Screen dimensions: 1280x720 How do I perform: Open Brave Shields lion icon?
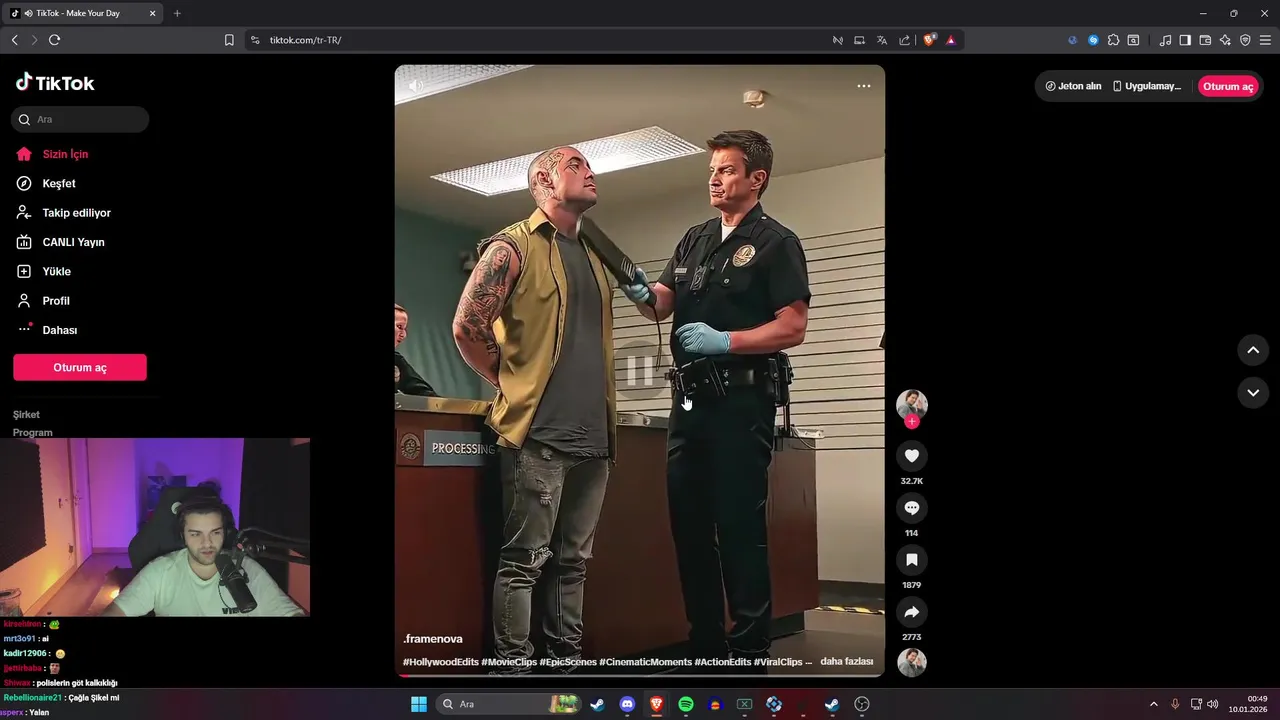coord(929,40)
